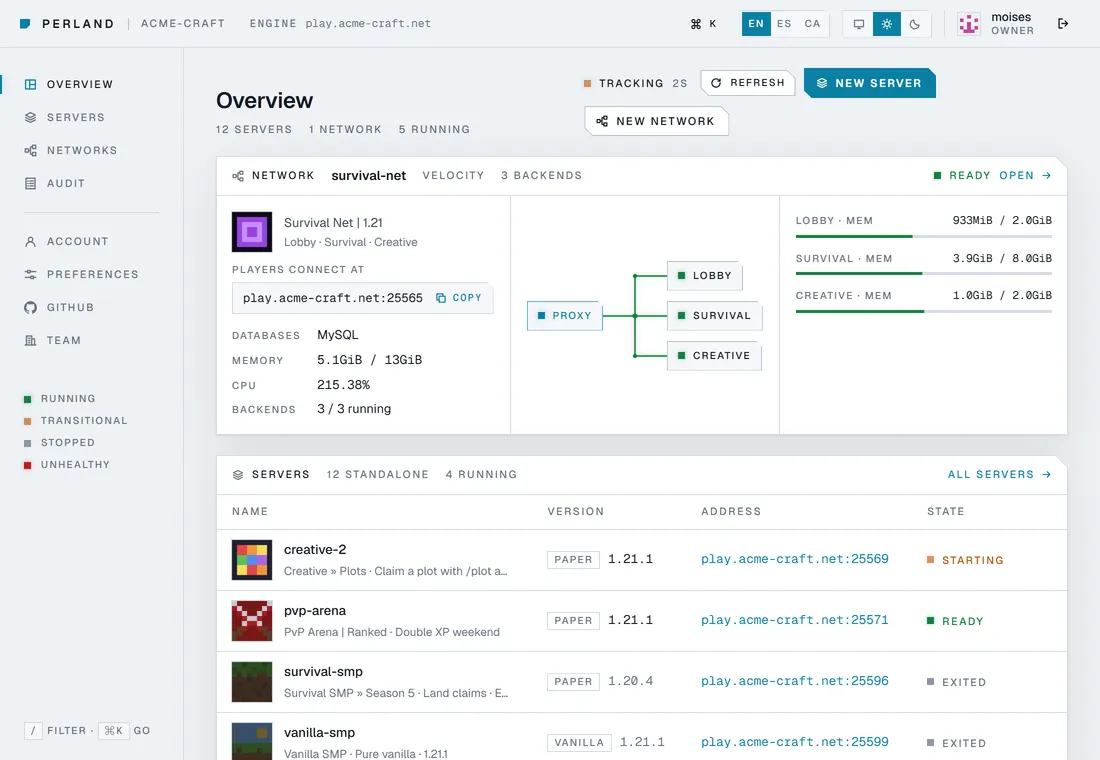Click the Survival memory progress bar

(x=924, y=274)
